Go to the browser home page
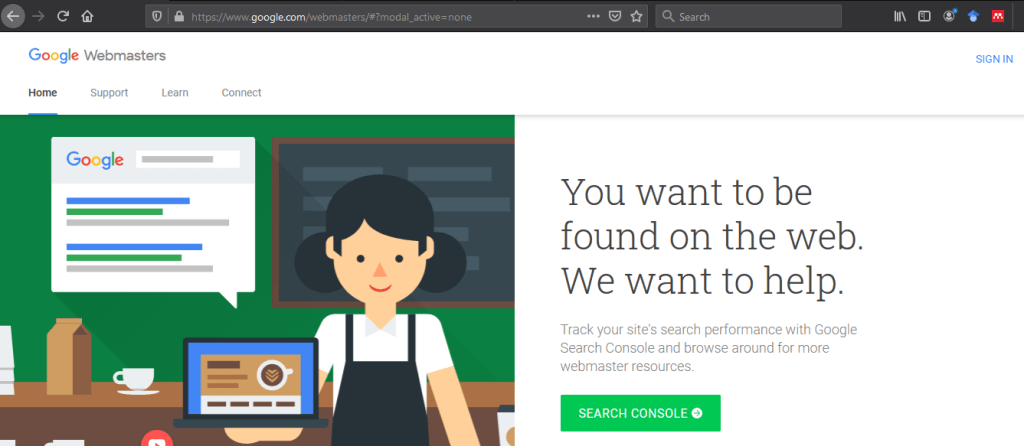The height and width of the screenshot is (446, 1024). 87,16
